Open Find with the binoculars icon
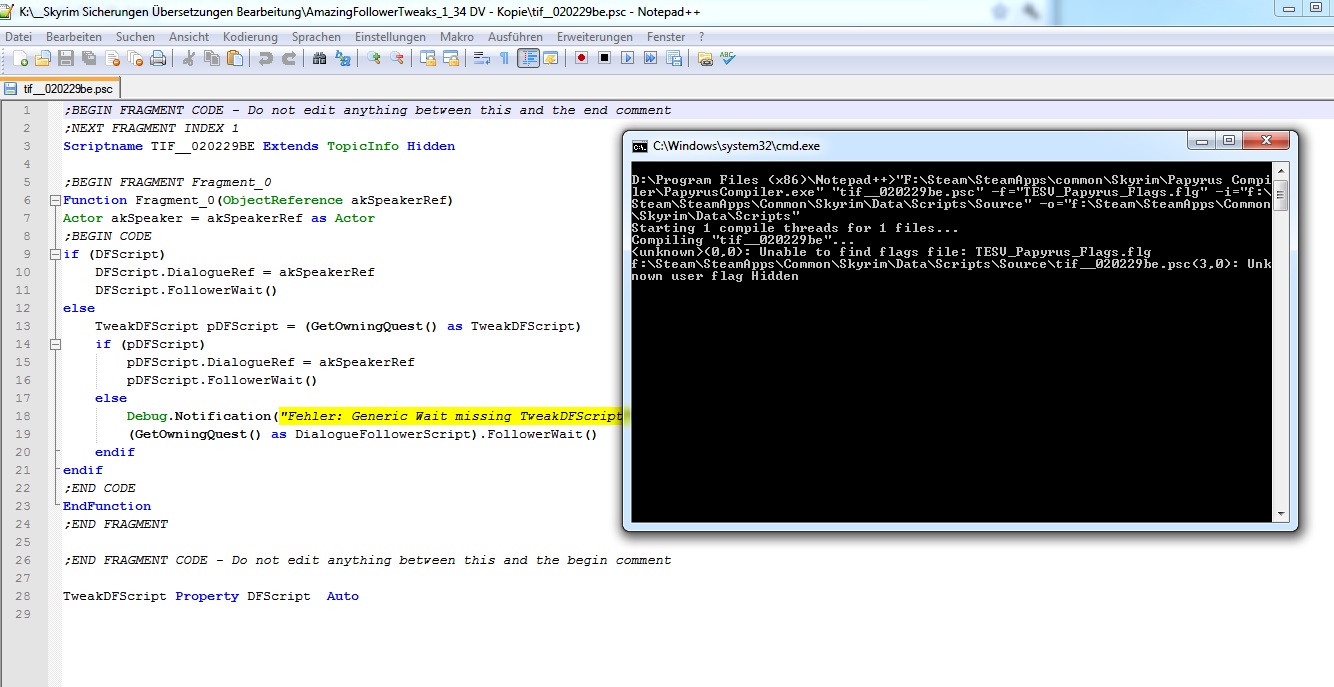This screenshot has width=1334, height=687. [319, 58]
